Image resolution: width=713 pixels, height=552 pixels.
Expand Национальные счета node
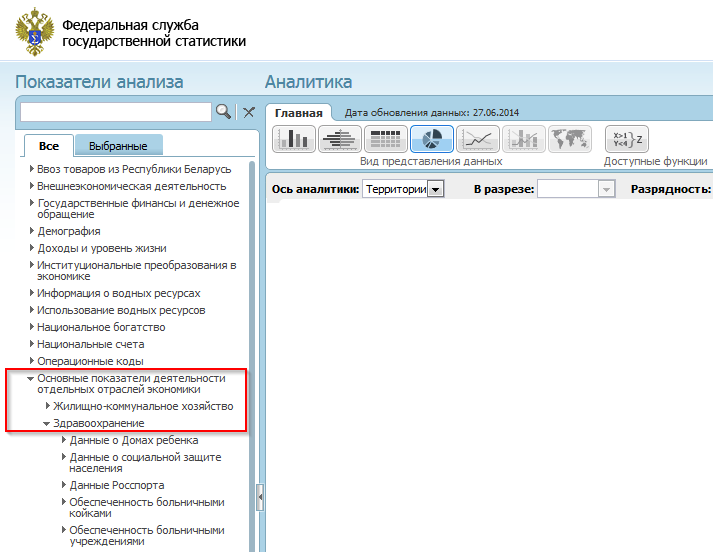(x=31, y=344)
